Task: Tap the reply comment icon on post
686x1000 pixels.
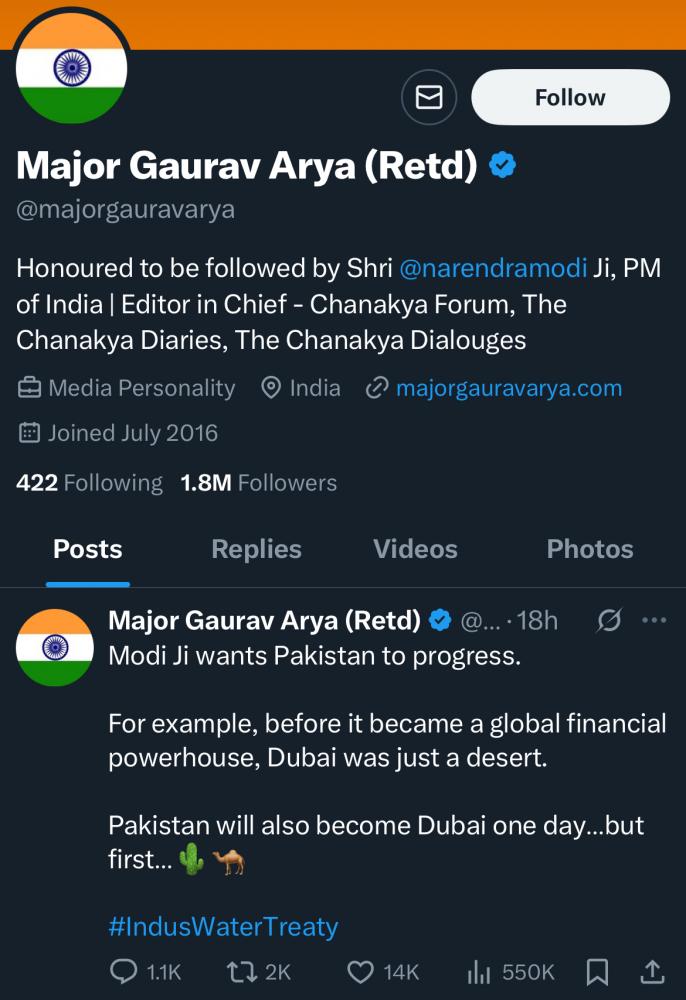Action: coord(124,971)
